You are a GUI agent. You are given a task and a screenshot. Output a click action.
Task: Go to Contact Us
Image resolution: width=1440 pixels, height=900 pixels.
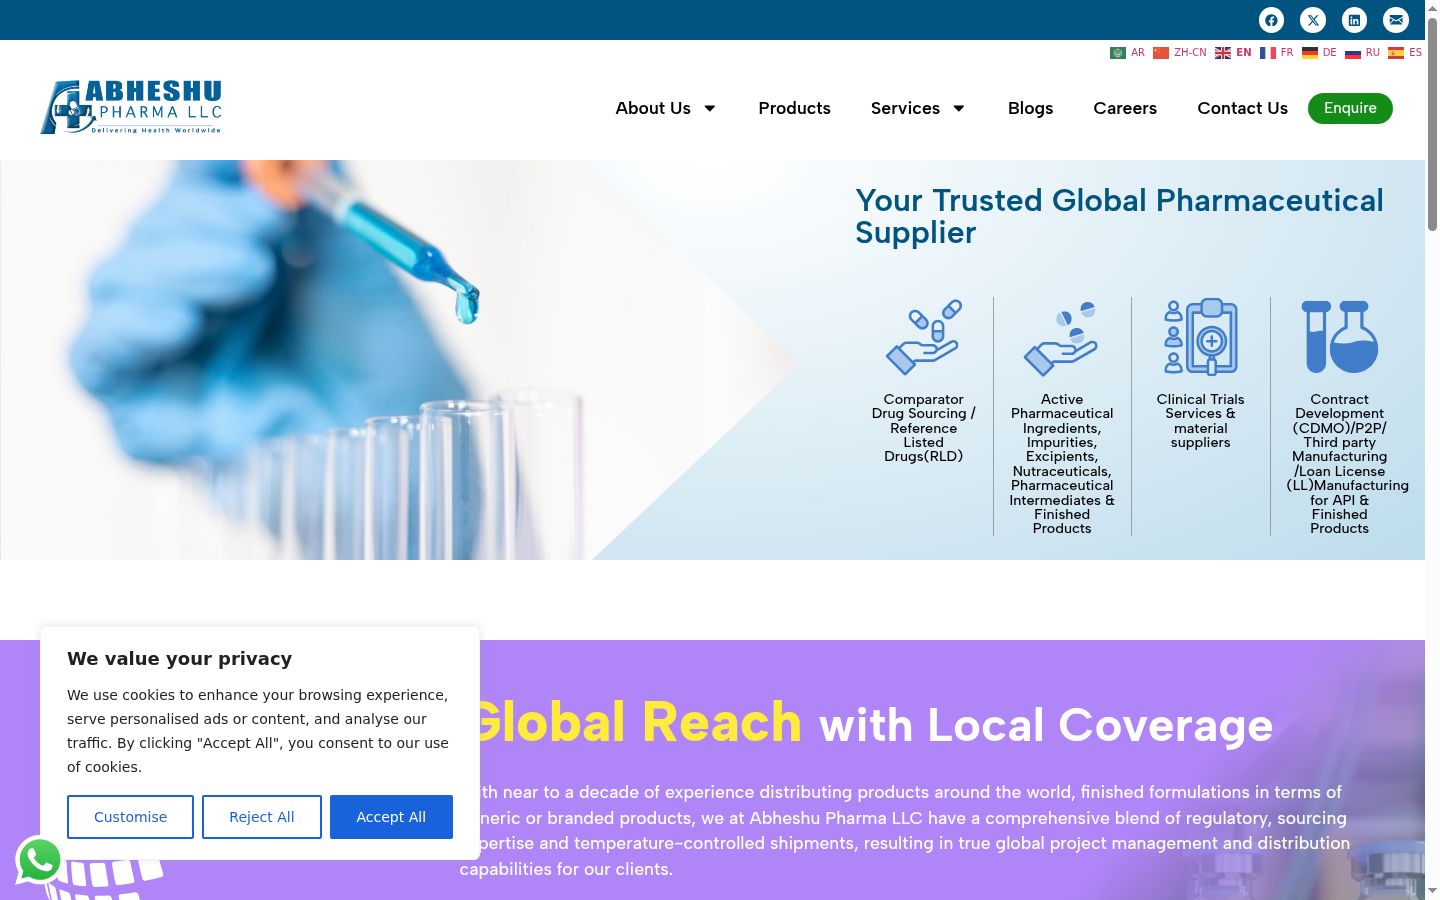pos(1242,108)
